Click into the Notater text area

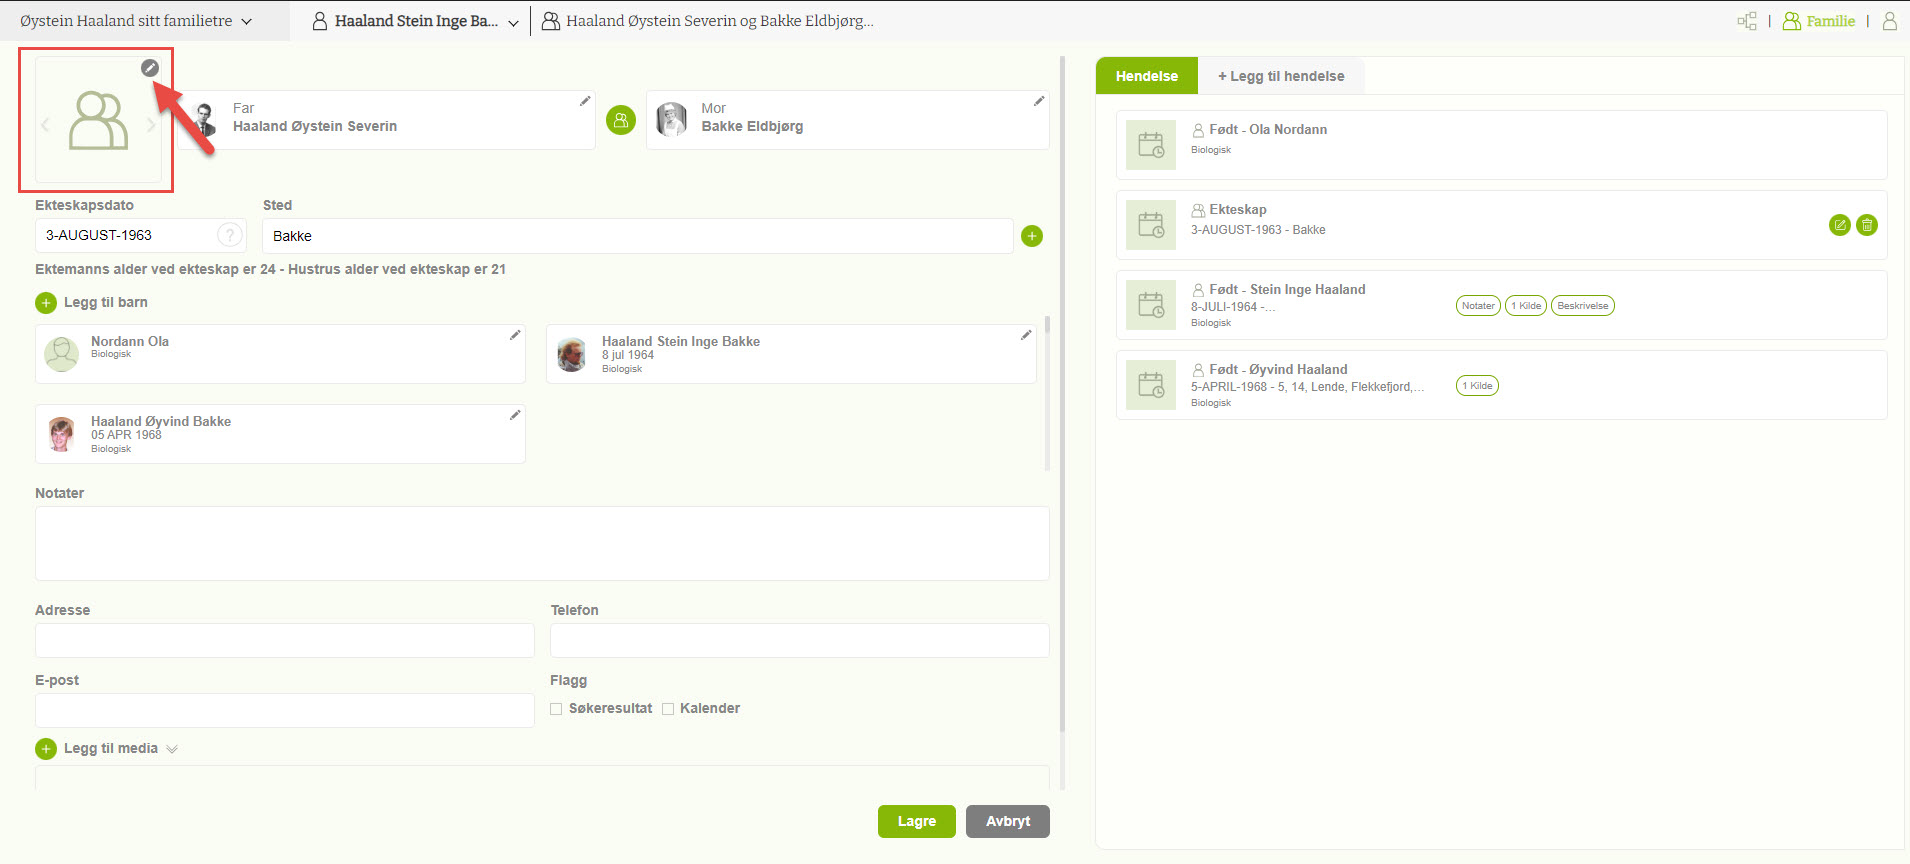click(541, 543)
